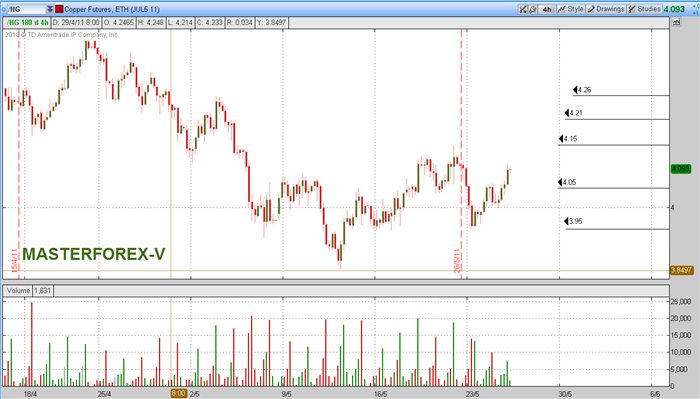
Task: Click the red icon beside Copper Futures
Action: (59, 9)
